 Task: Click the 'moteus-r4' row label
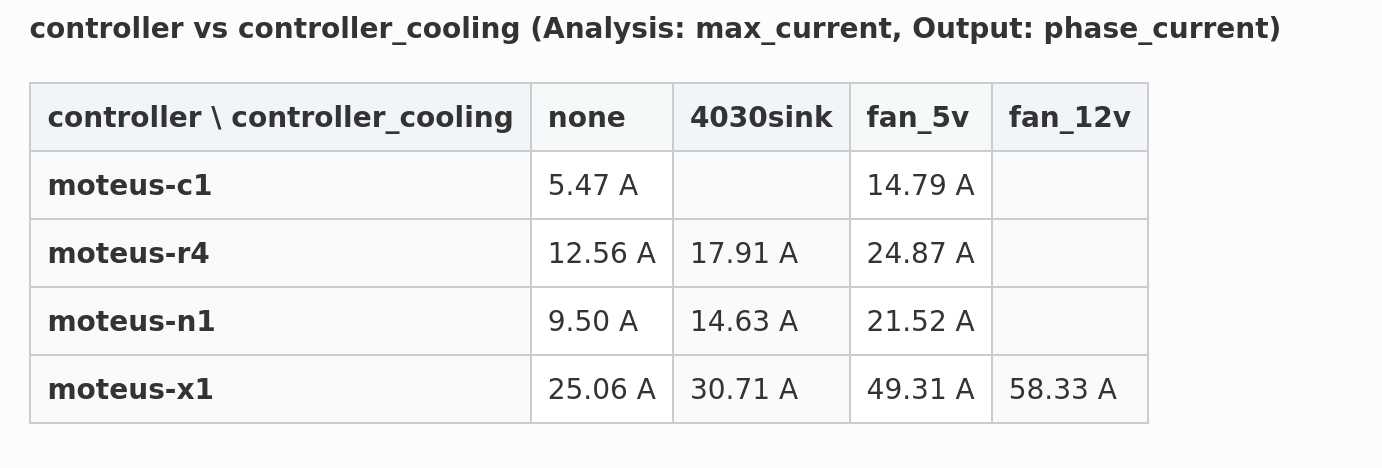[129, 254]
